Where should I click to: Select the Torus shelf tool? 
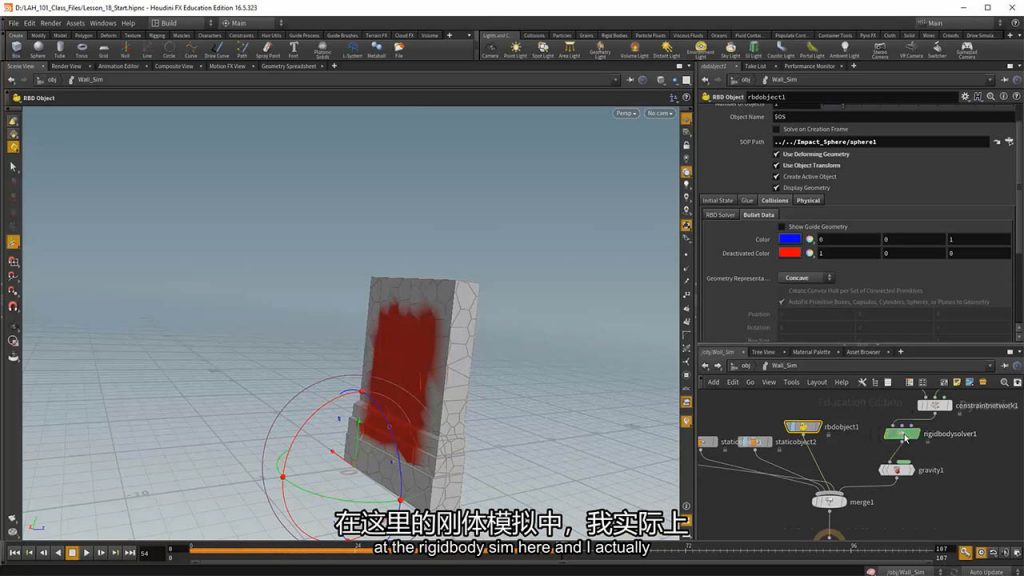[x=82, y=50]
